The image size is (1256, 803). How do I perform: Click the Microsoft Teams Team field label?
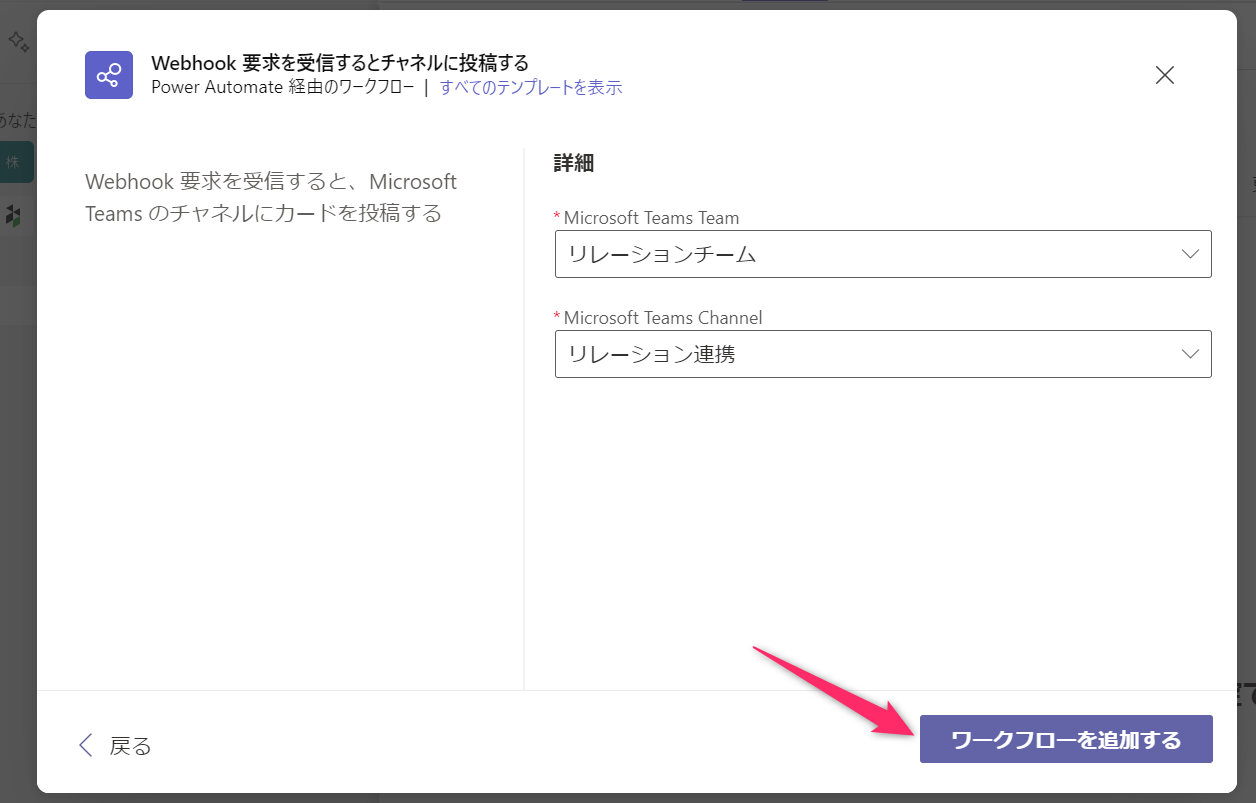click(x=651, y=218)
